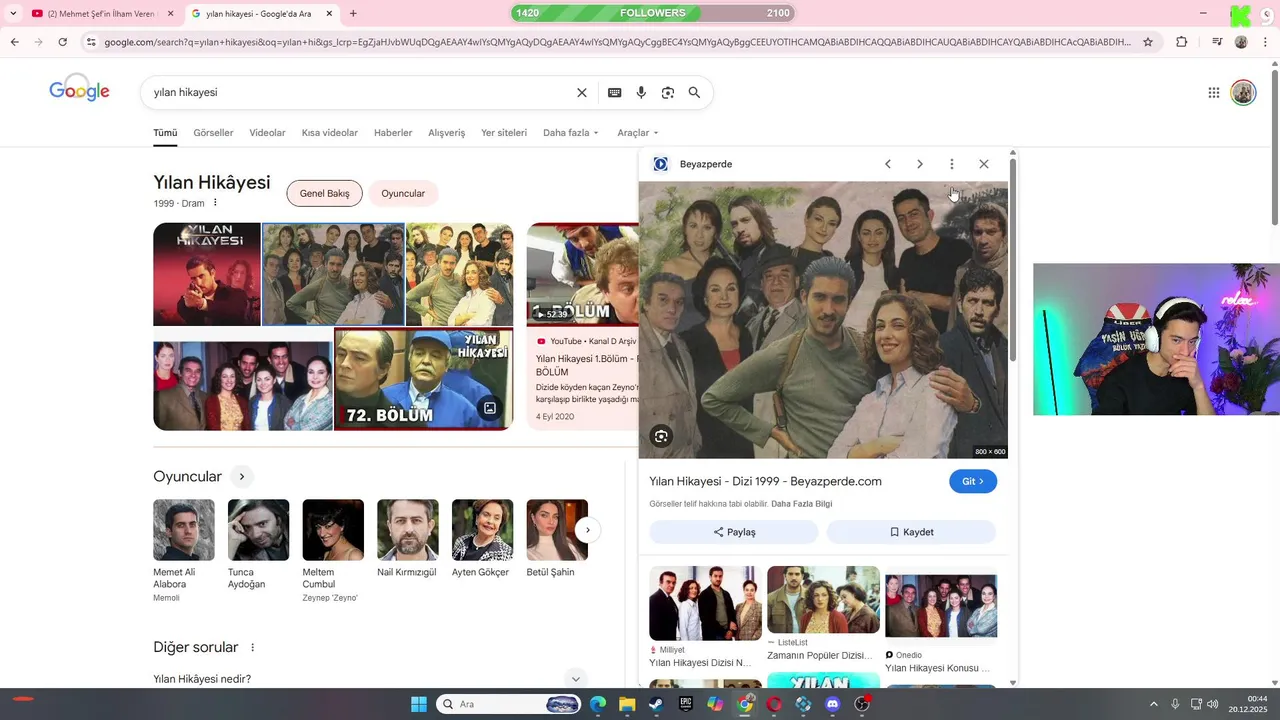Open Chrome extensions puzzle icon
Image resolution: width=1280 pixels, height=720 pixels.
1182,42
